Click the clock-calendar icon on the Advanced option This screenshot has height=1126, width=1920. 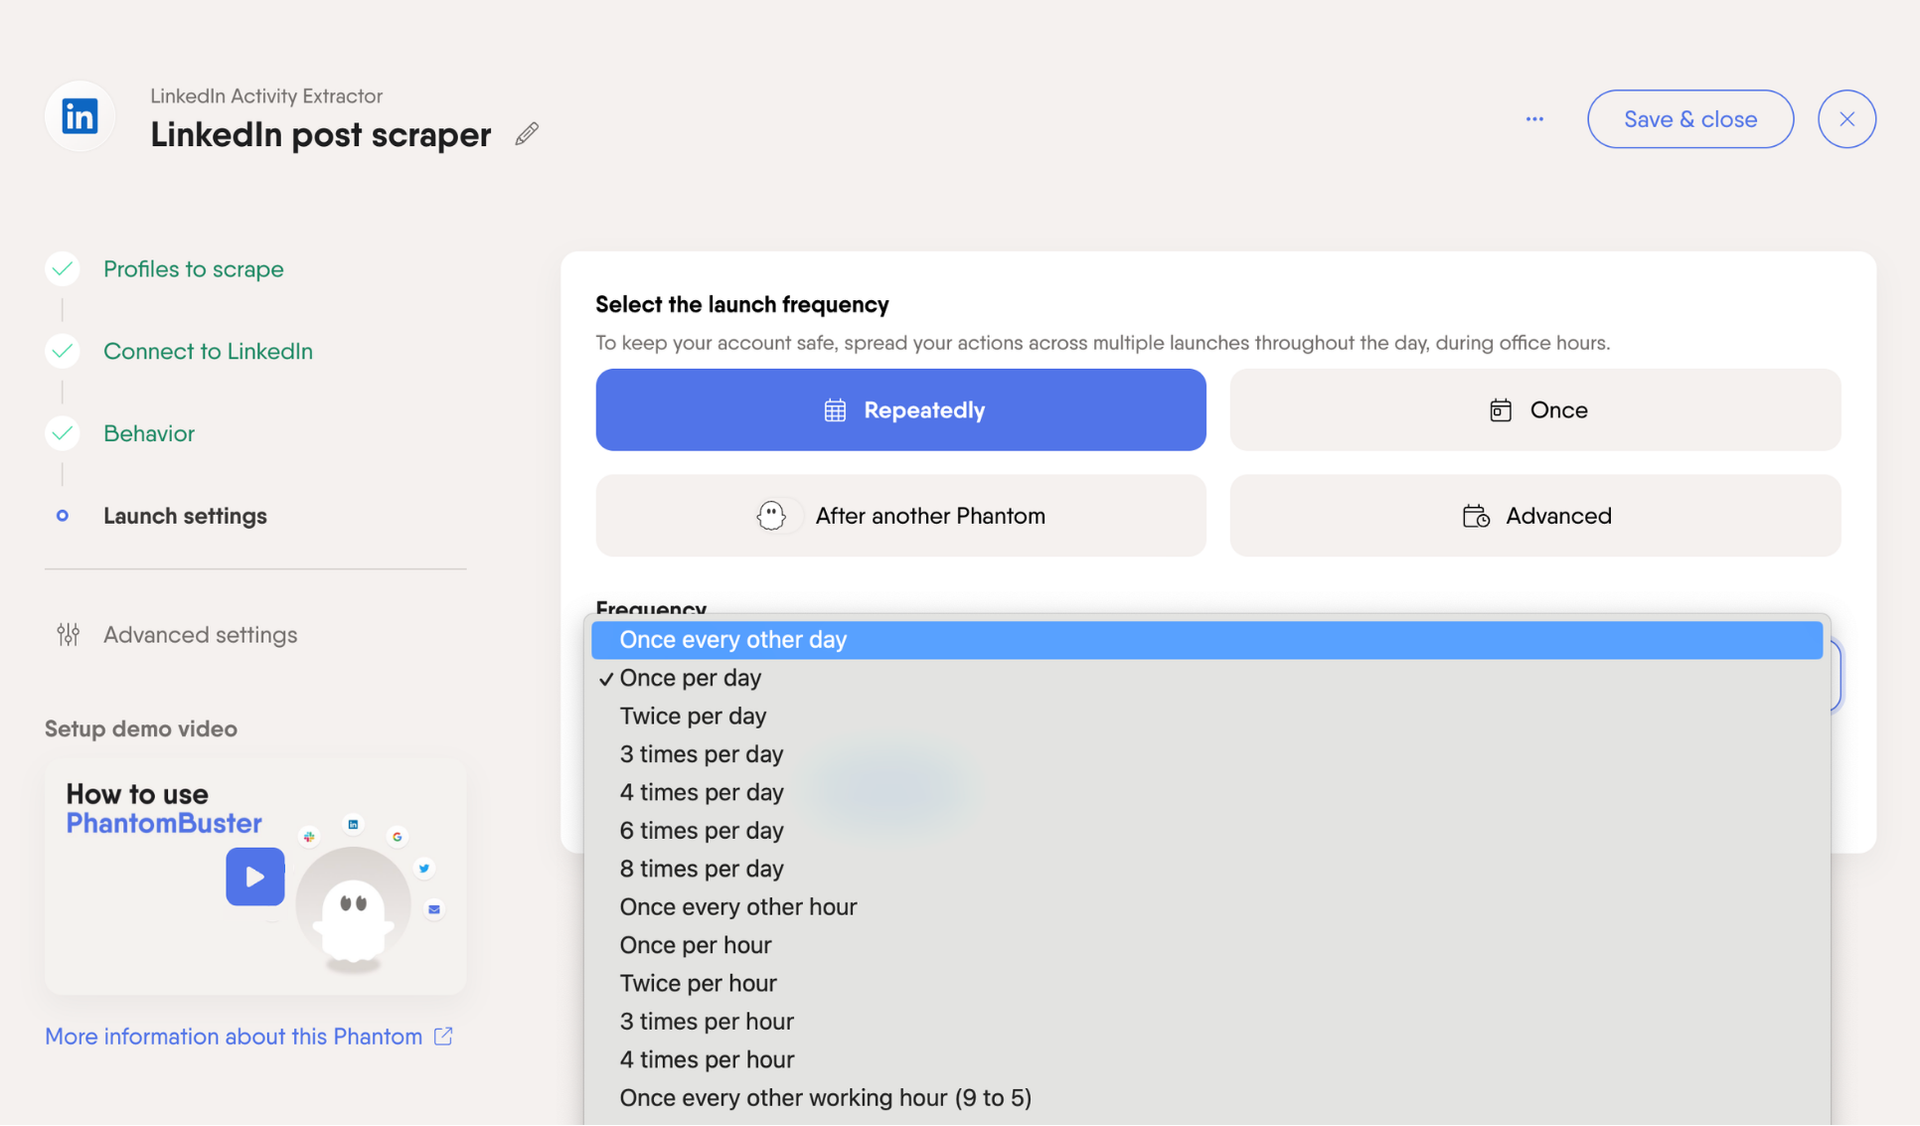click(1475, 515)
